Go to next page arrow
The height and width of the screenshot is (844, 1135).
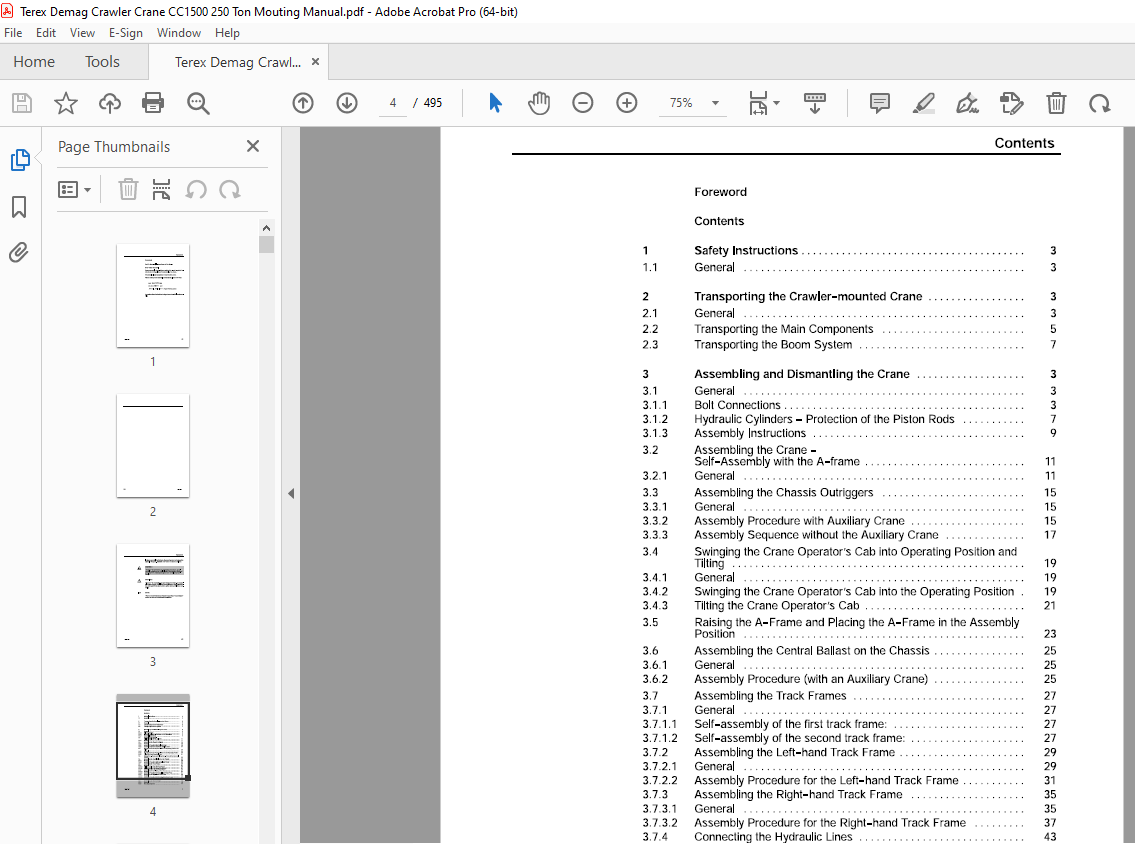click(x=347, y=104)
